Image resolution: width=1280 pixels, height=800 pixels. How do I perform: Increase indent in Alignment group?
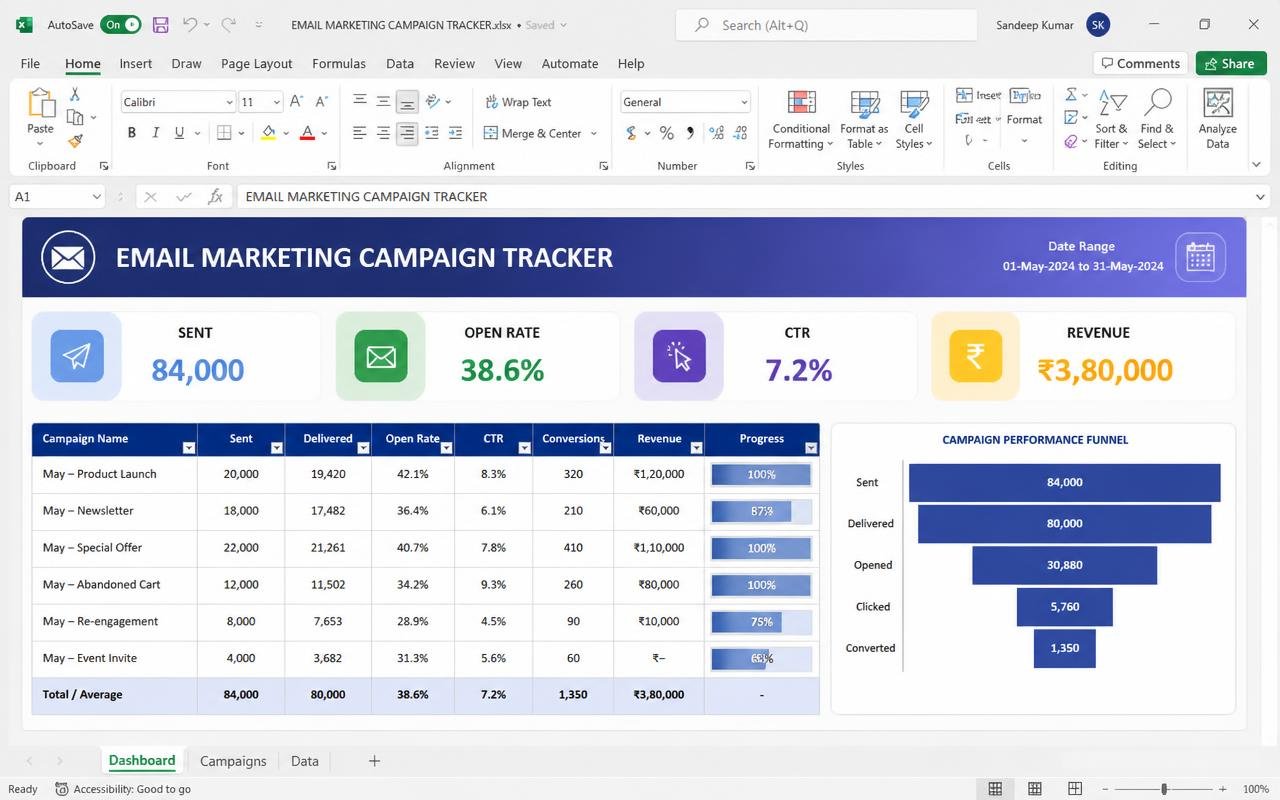pos(455,133)
